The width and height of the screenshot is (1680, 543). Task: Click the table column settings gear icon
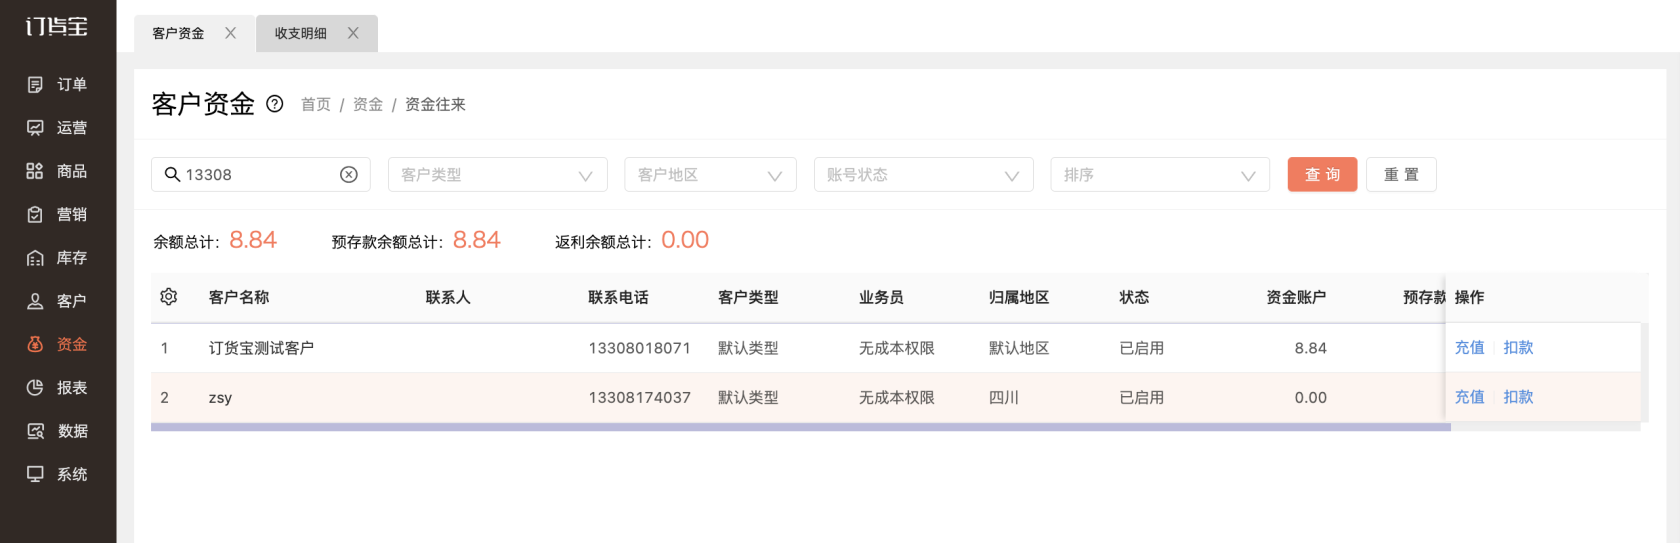click(x=169, y=297)
